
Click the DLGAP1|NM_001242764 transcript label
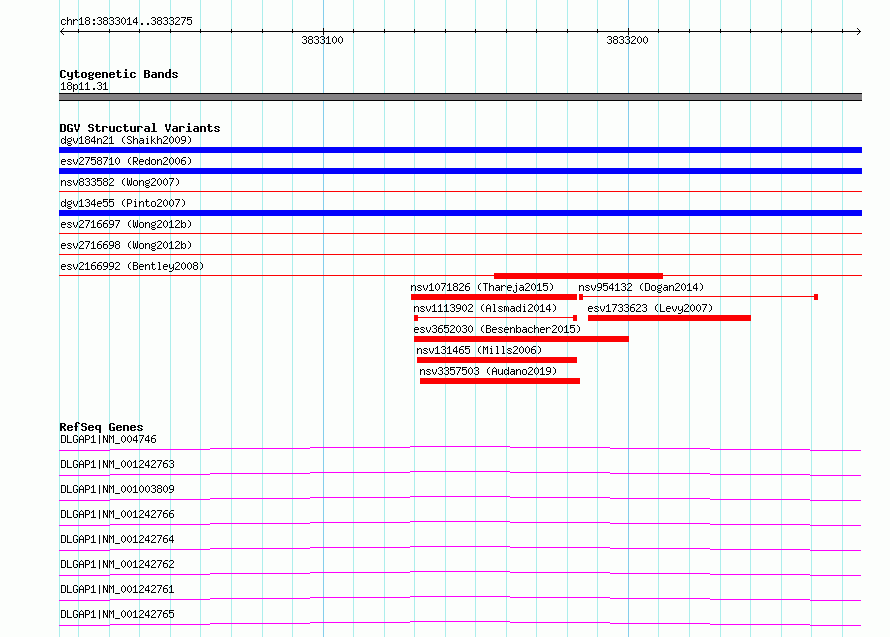click(x=117, y=539)
